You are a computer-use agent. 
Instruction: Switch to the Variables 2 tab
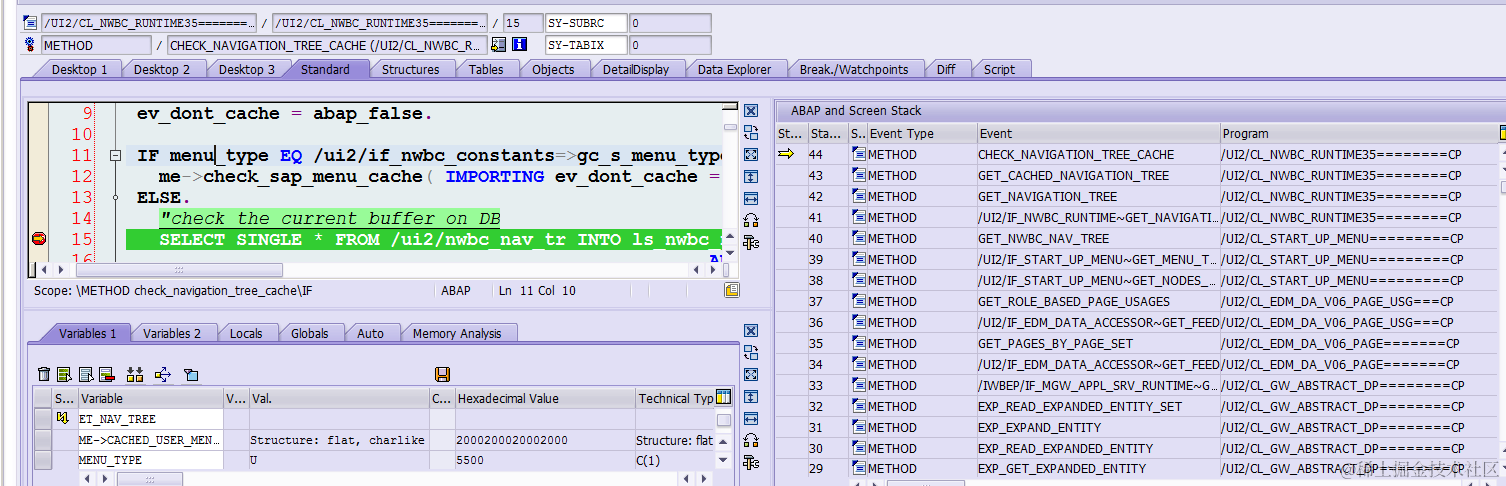(x=171, y=333)
